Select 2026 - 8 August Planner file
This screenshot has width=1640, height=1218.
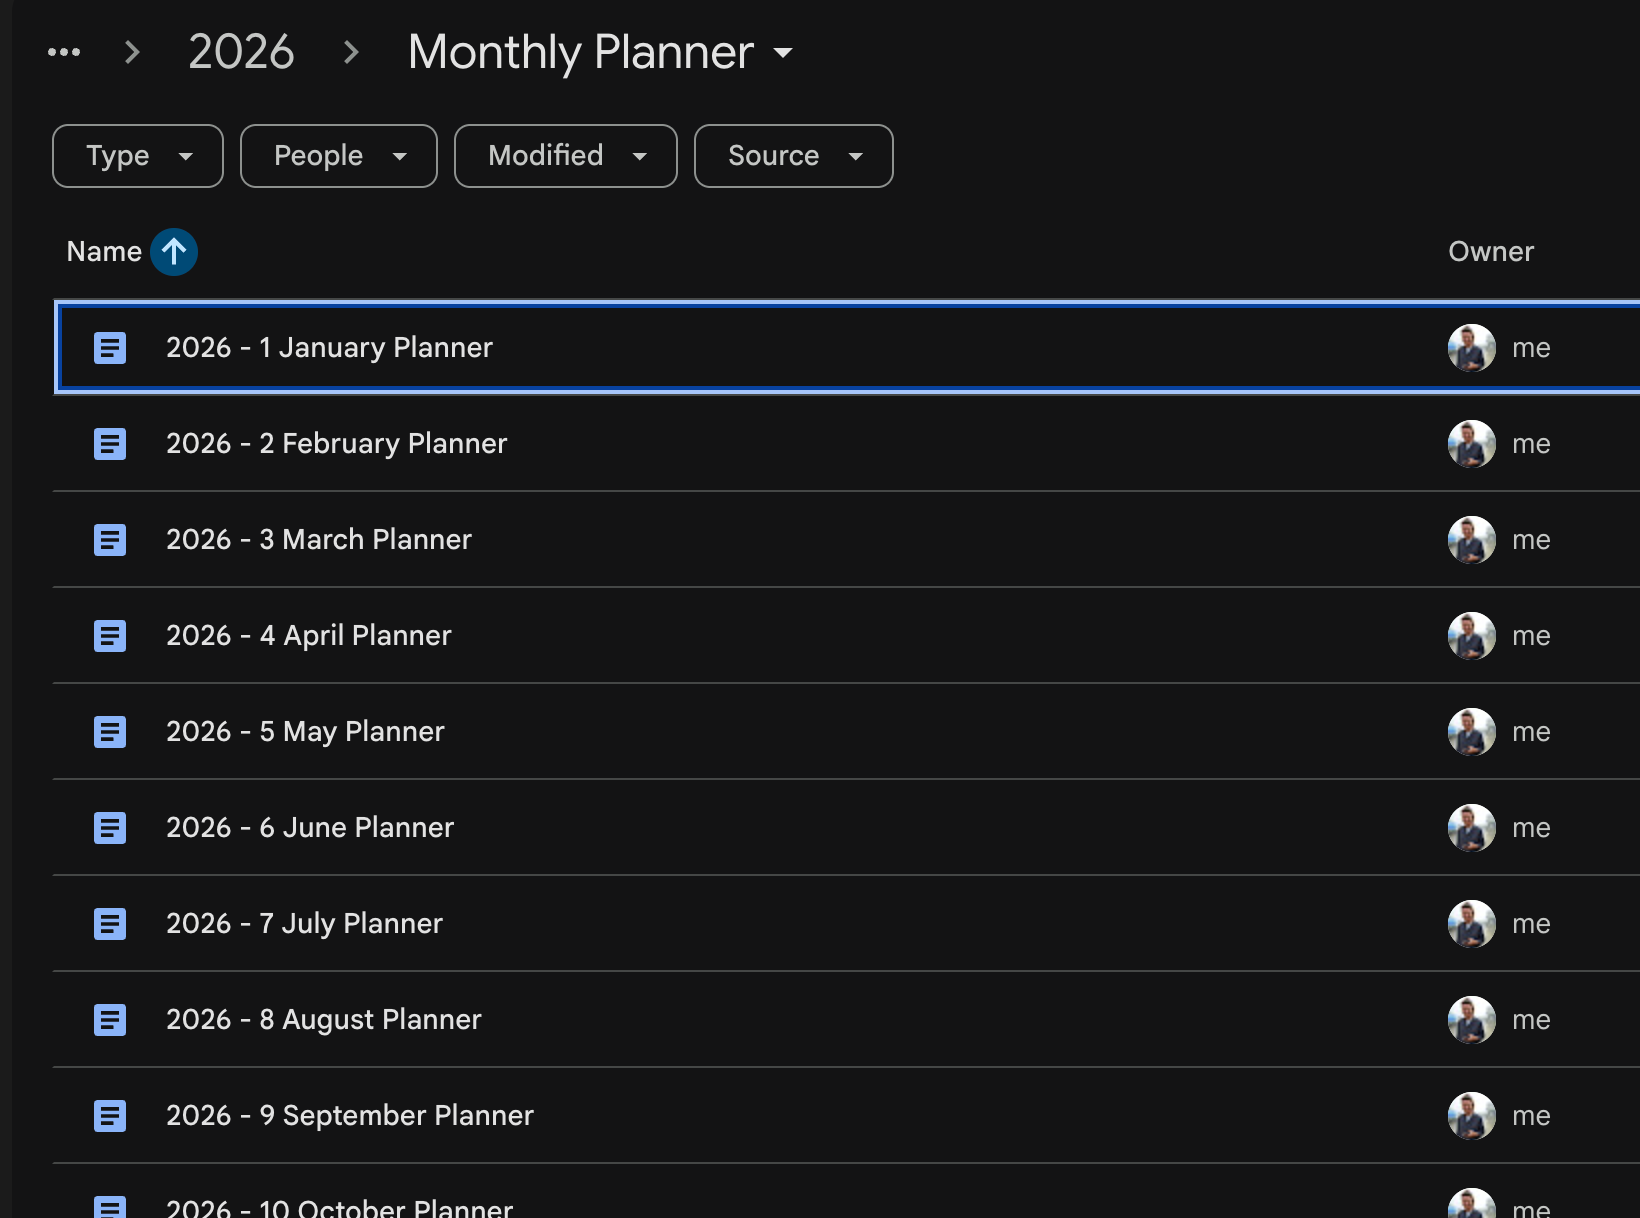tap(323, 1020)
